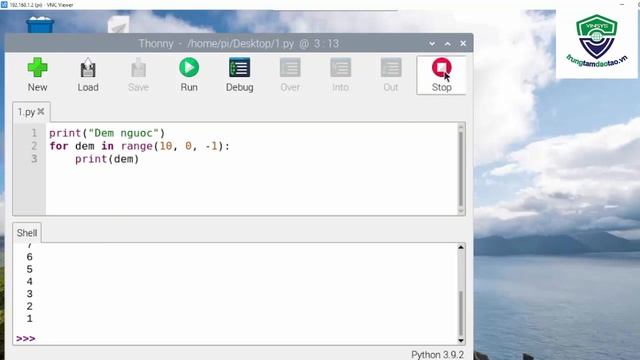Stop the running program

pyautogui.click(x=441, y=75)
